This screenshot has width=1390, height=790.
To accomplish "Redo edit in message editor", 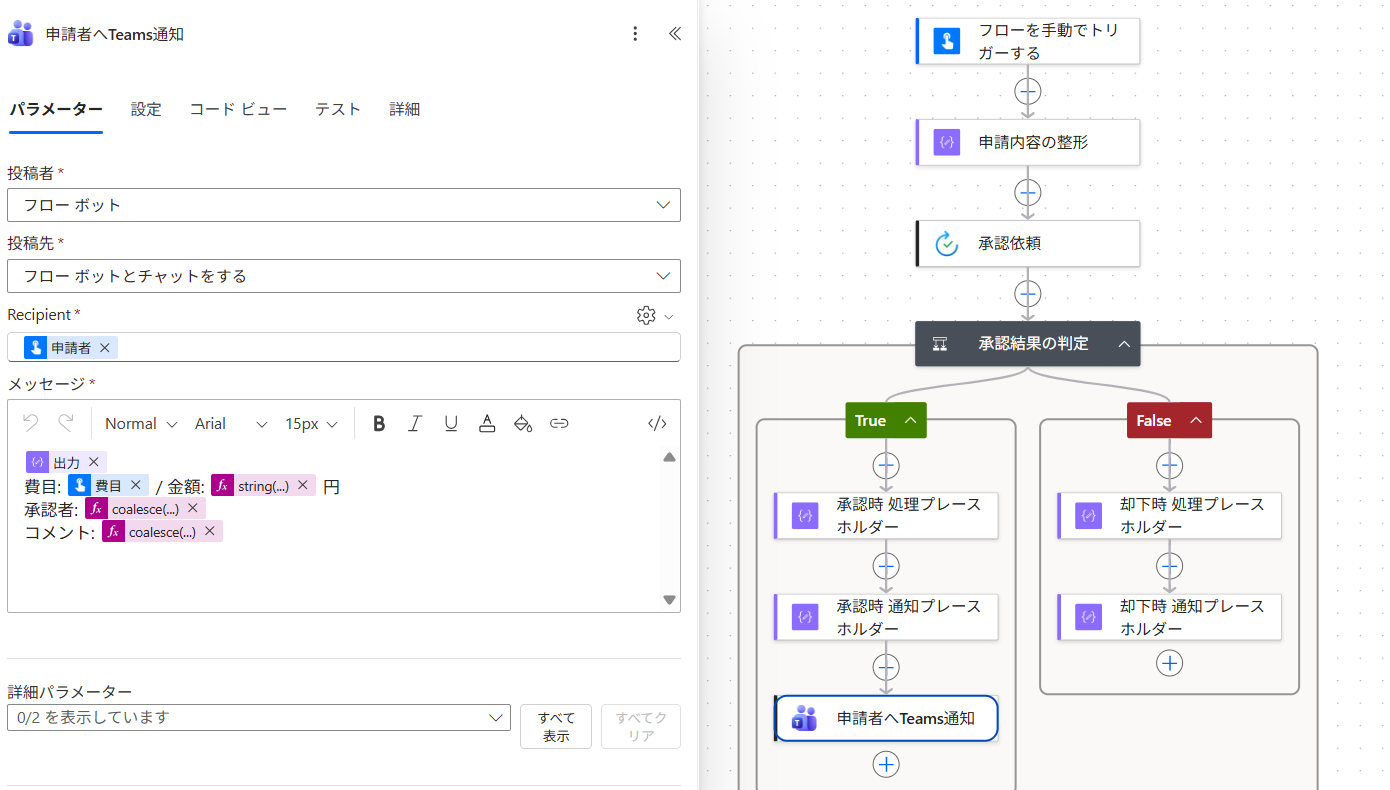I will pos(65,423).
